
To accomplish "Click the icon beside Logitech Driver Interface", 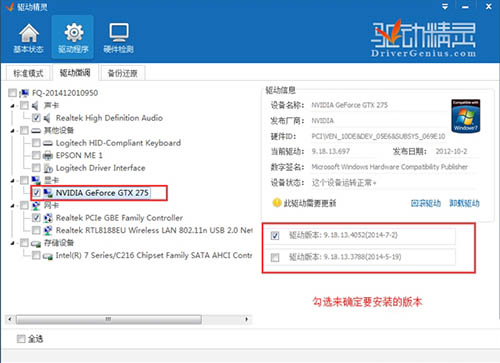I will point(48,168).
